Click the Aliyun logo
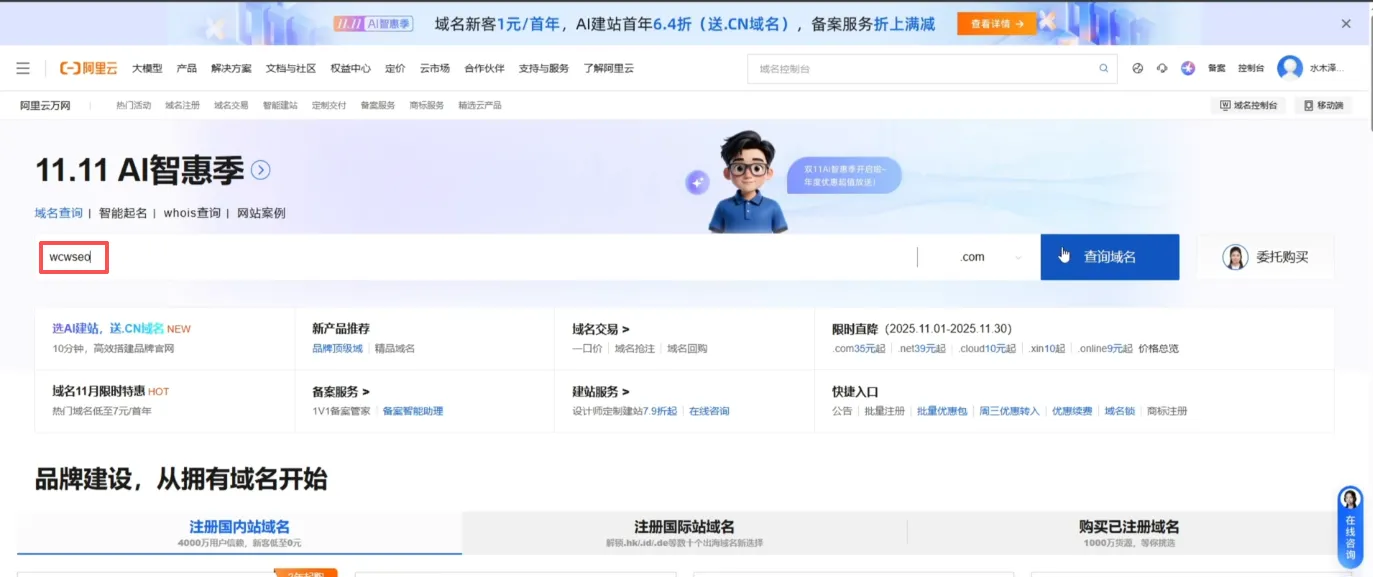Viewport: 1373px width, 577px height. 89,68
